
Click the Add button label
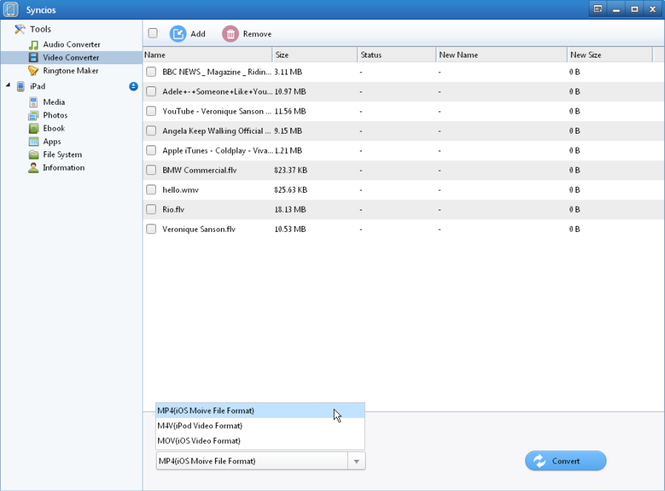[198, 34]
